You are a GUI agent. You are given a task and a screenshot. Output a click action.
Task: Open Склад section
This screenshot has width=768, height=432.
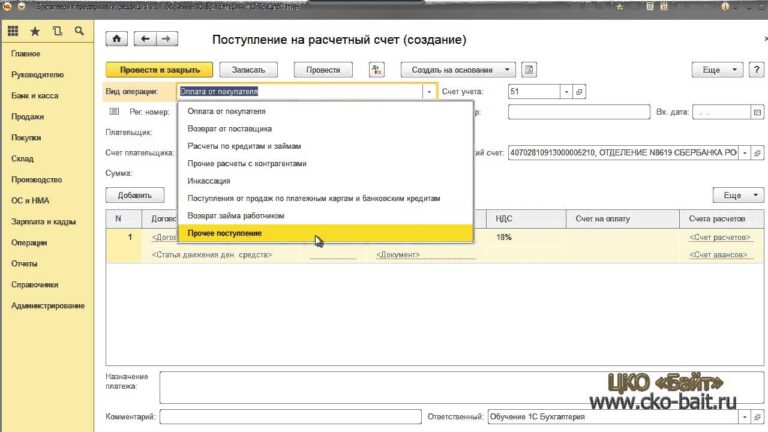(x=22, y=159)
